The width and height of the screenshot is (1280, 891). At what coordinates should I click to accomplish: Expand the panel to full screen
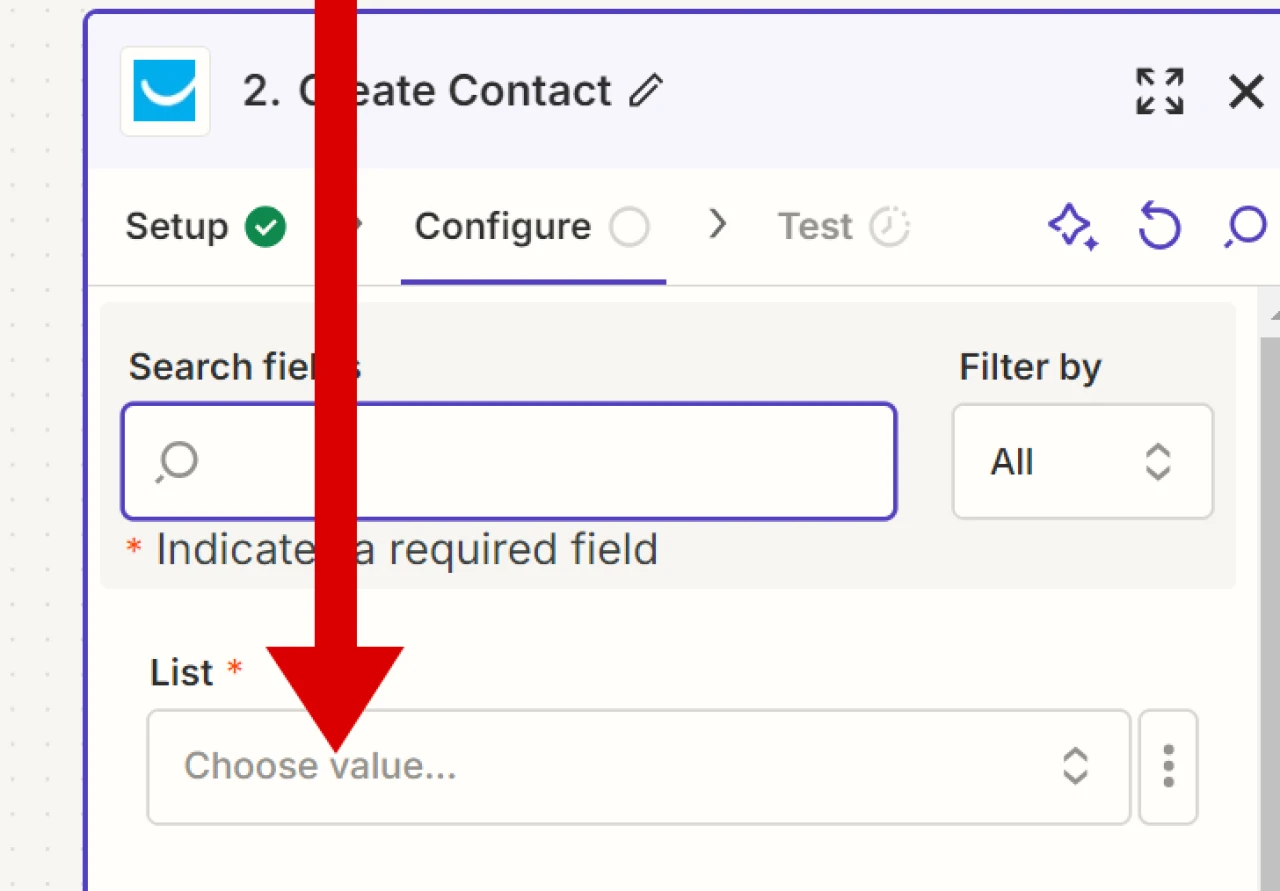click(x=1160, y=91)
